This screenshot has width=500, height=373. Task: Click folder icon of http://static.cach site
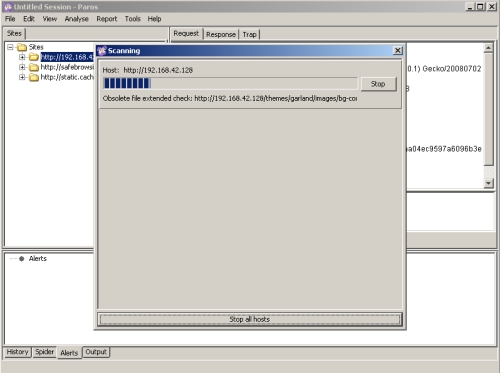(34, 77)
